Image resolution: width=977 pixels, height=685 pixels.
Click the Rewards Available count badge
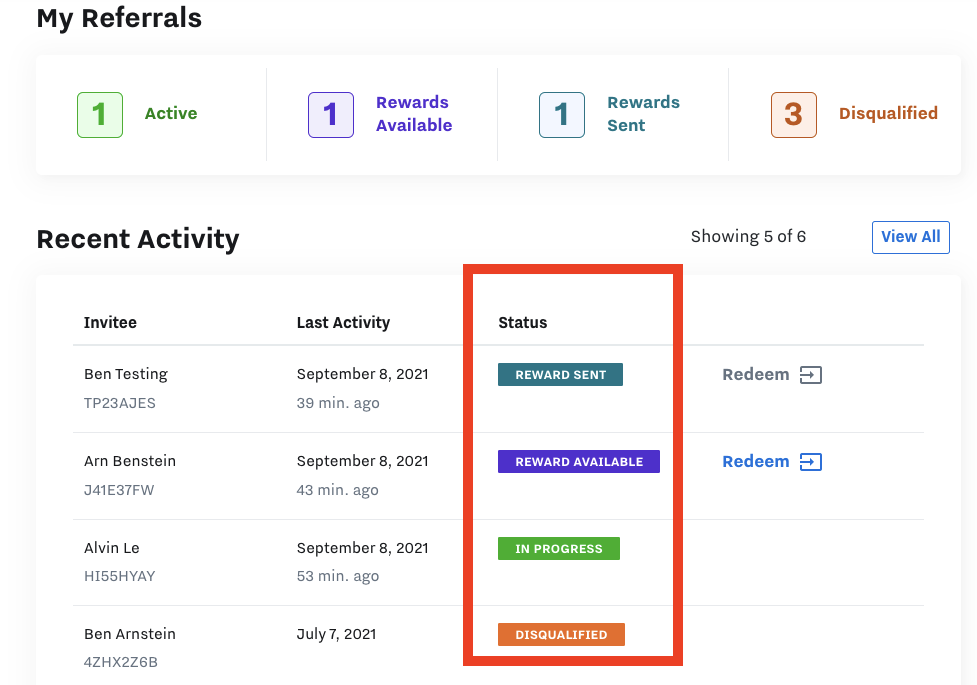pos(331,114)
